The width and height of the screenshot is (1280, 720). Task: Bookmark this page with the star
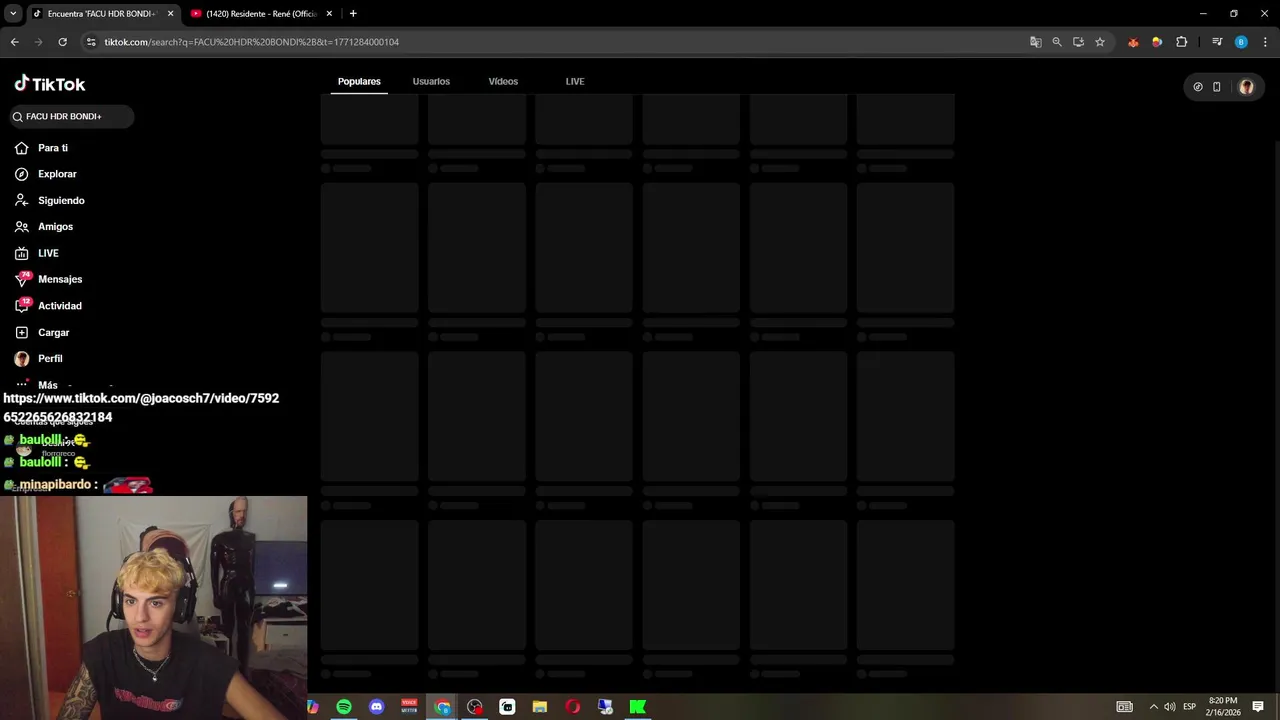(x=1100, y=42)
